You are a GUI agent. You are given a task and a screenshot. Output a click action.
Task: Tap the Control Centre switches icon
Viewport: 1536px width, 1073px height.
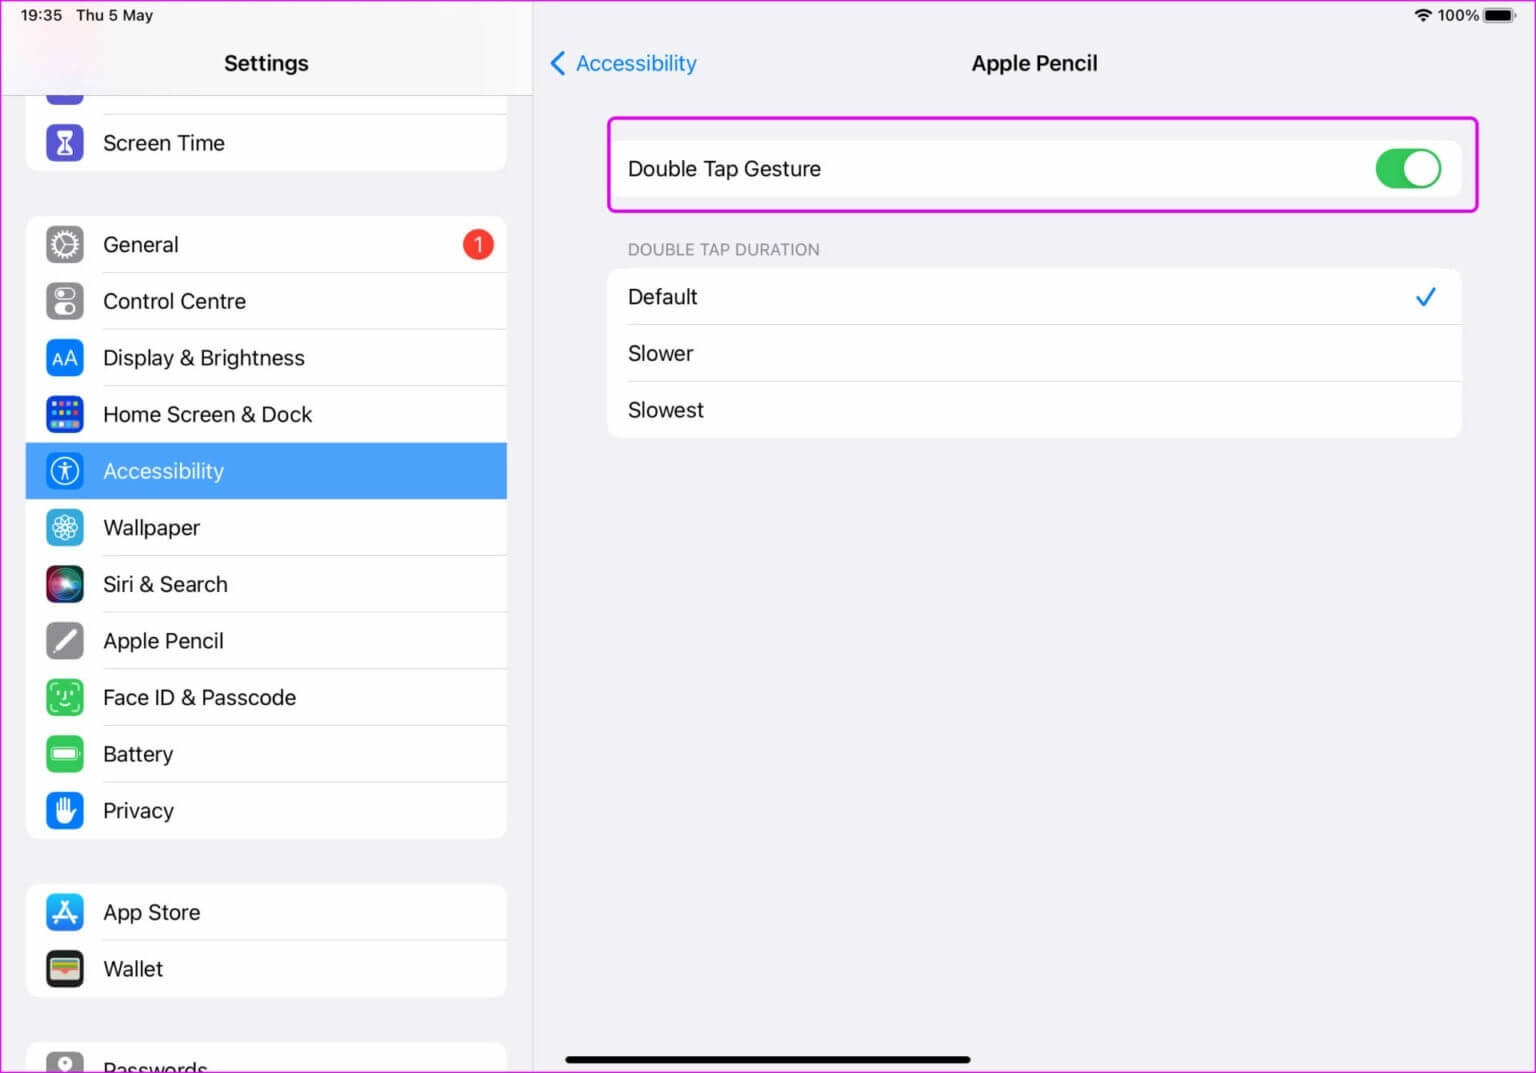(65, 301)
